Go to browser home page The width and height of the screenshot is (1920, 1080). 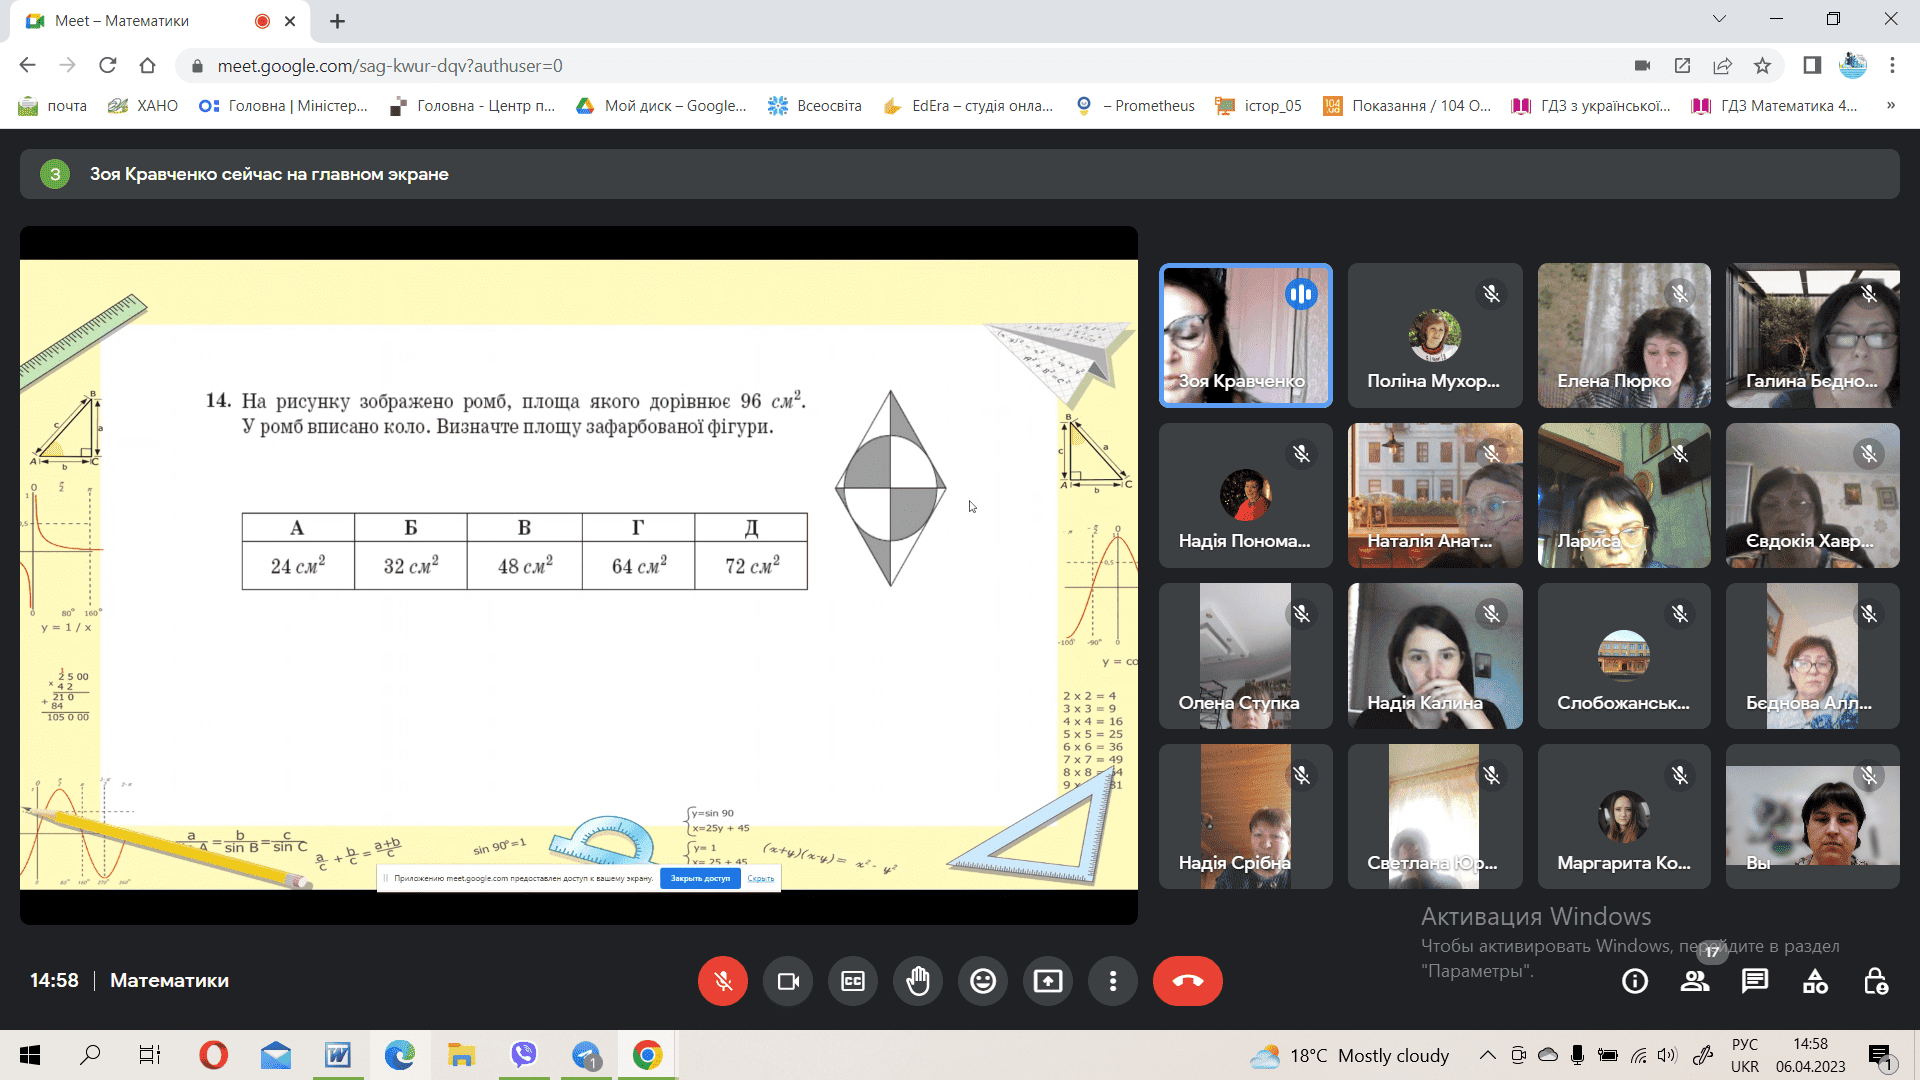point(147,65)
